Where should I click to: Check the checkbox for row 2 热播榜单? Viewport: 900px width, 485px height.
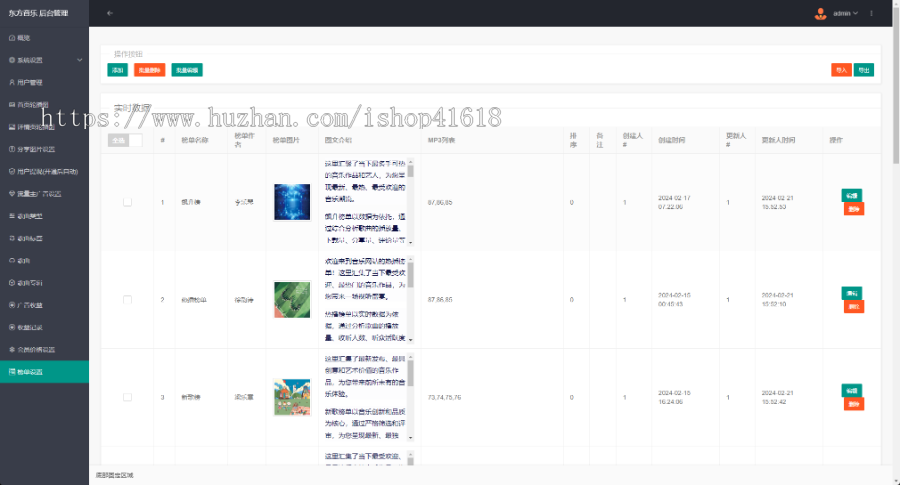click(127, 300)
